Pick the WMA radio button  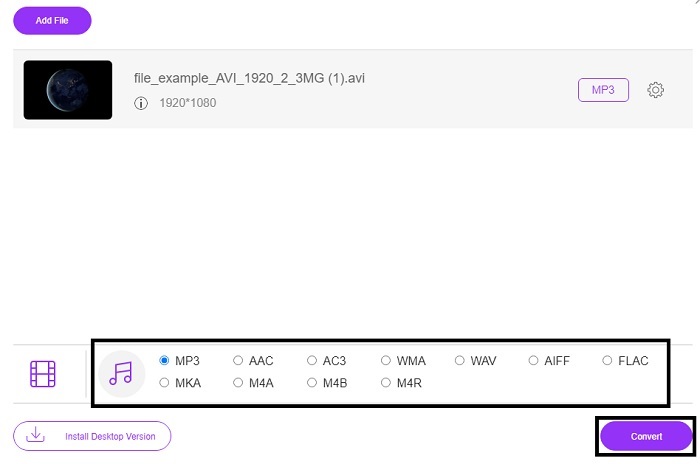(x=386, y=361)
